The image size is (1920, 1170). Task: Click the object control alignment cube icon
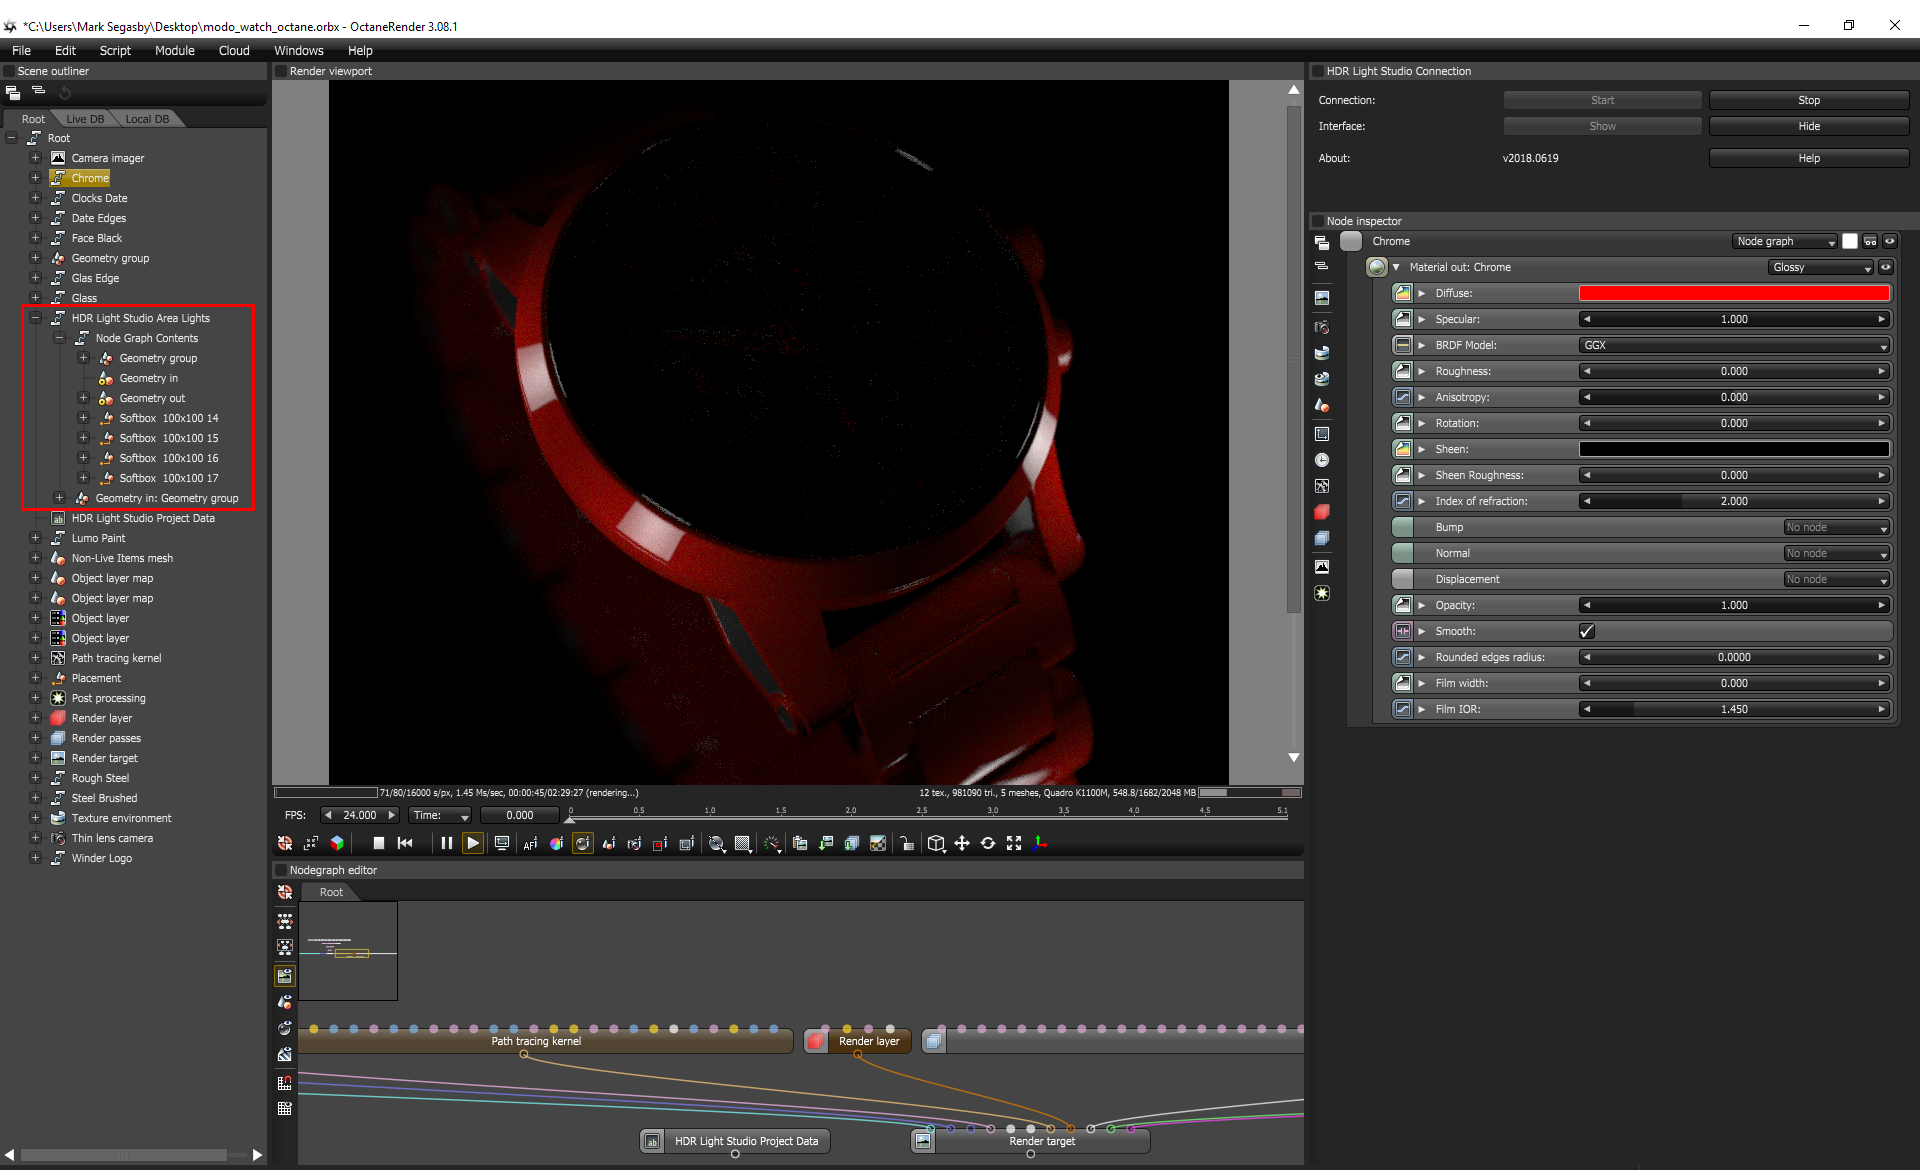tap(936, 843)
